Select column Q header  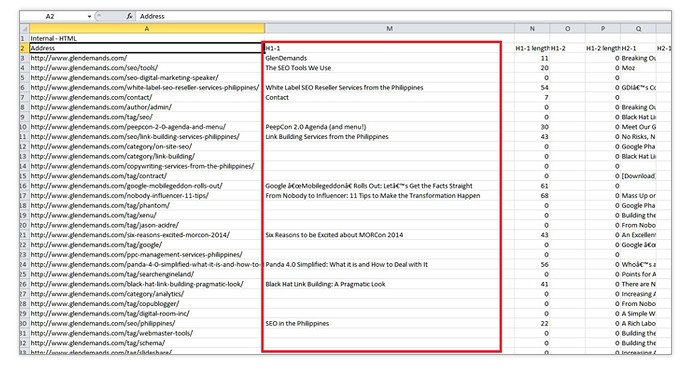pyautogui.click(x=638, y=29)
